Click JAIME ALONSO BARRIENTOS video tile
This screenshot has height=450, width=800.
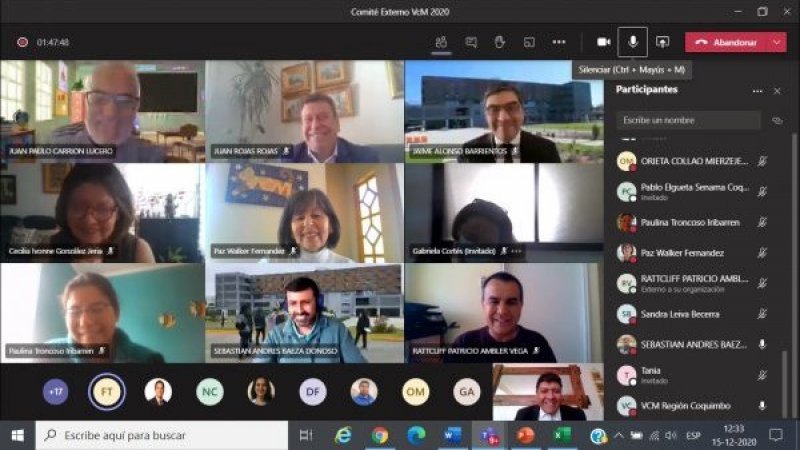click(x=504, y=111)
